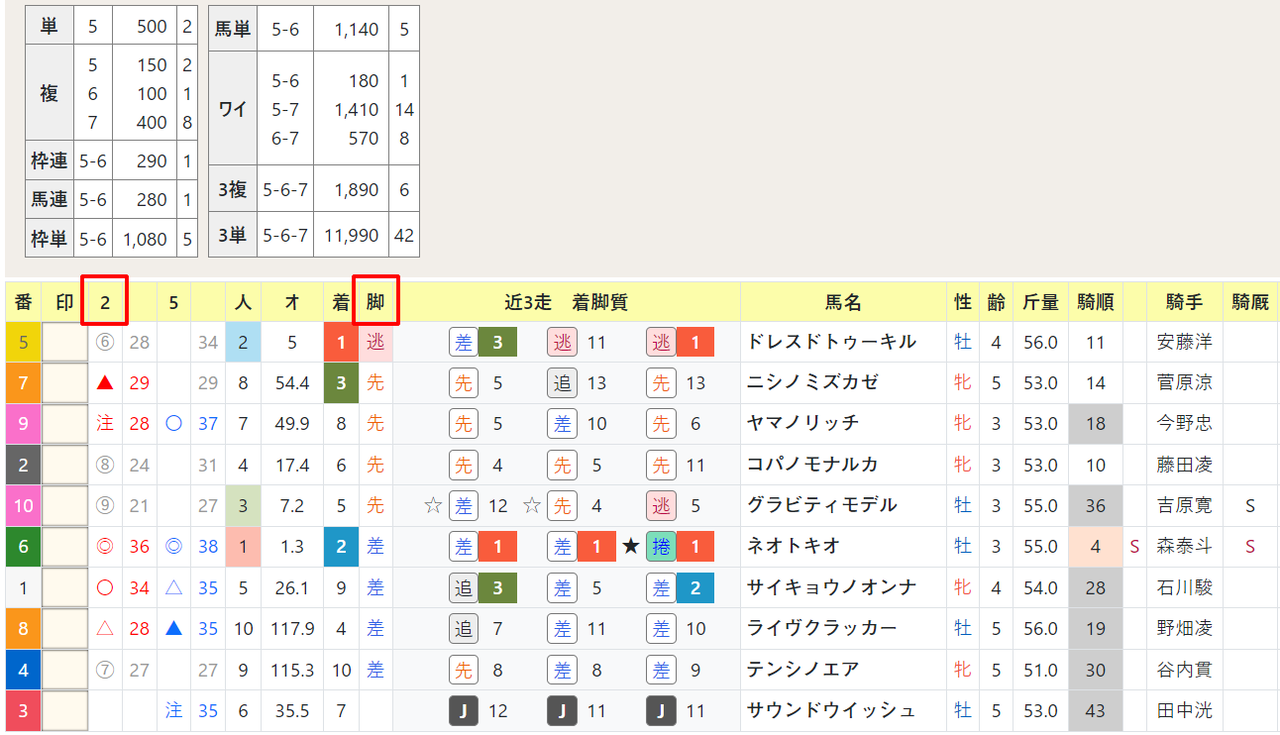Click the 117.9 odds value for ライヴクラッカー

[293, 628]
